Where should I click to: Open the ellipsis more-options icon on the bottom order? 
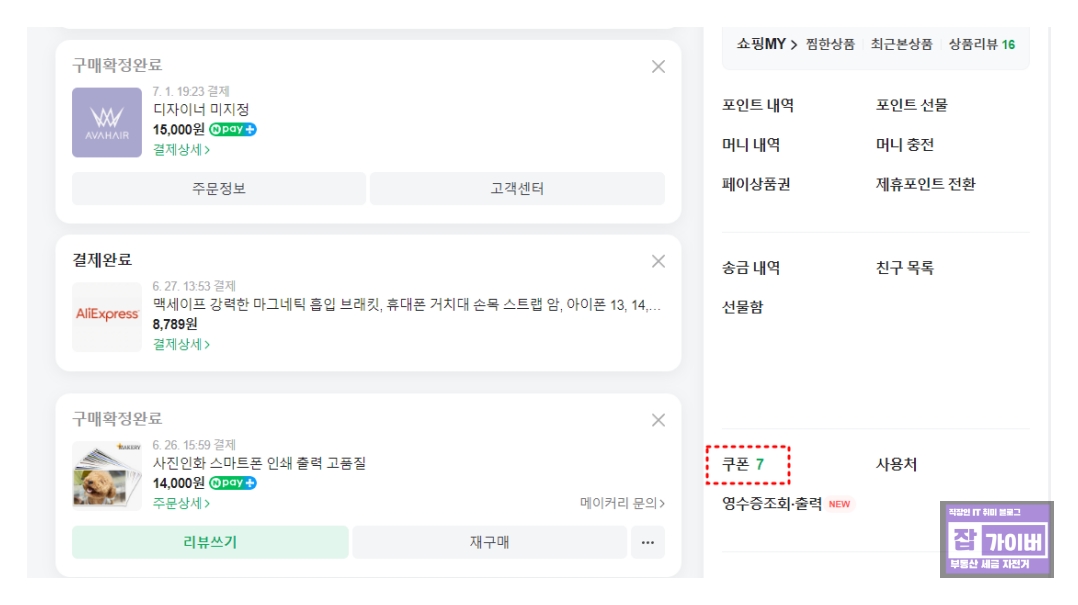pyautogui.click(x=647, y=541)
